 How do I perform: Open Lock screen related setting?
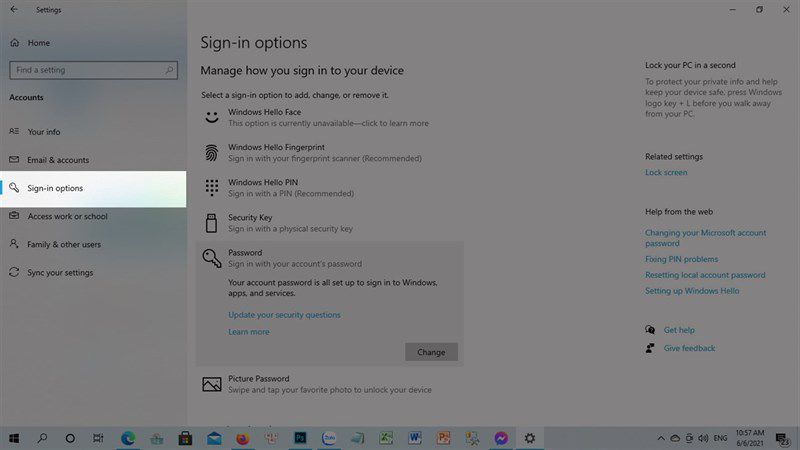(666, 172)
